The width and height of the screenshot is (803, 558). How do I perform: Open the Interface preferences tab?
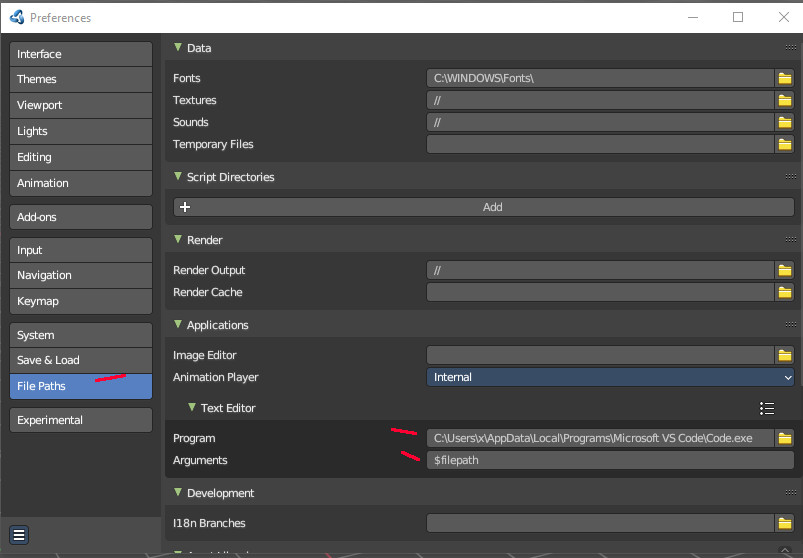pyautogui.click(x=81, y=54)
